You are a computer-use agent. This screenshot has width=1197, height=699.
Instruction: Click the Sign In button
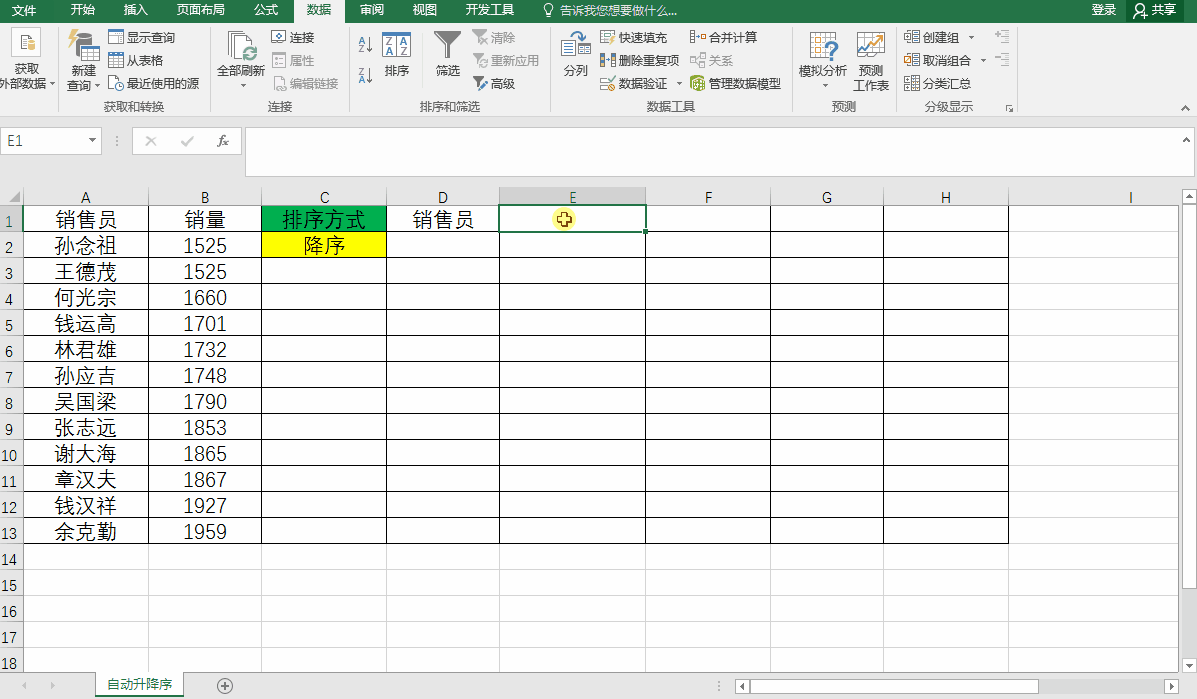[x=1104, y=10]
